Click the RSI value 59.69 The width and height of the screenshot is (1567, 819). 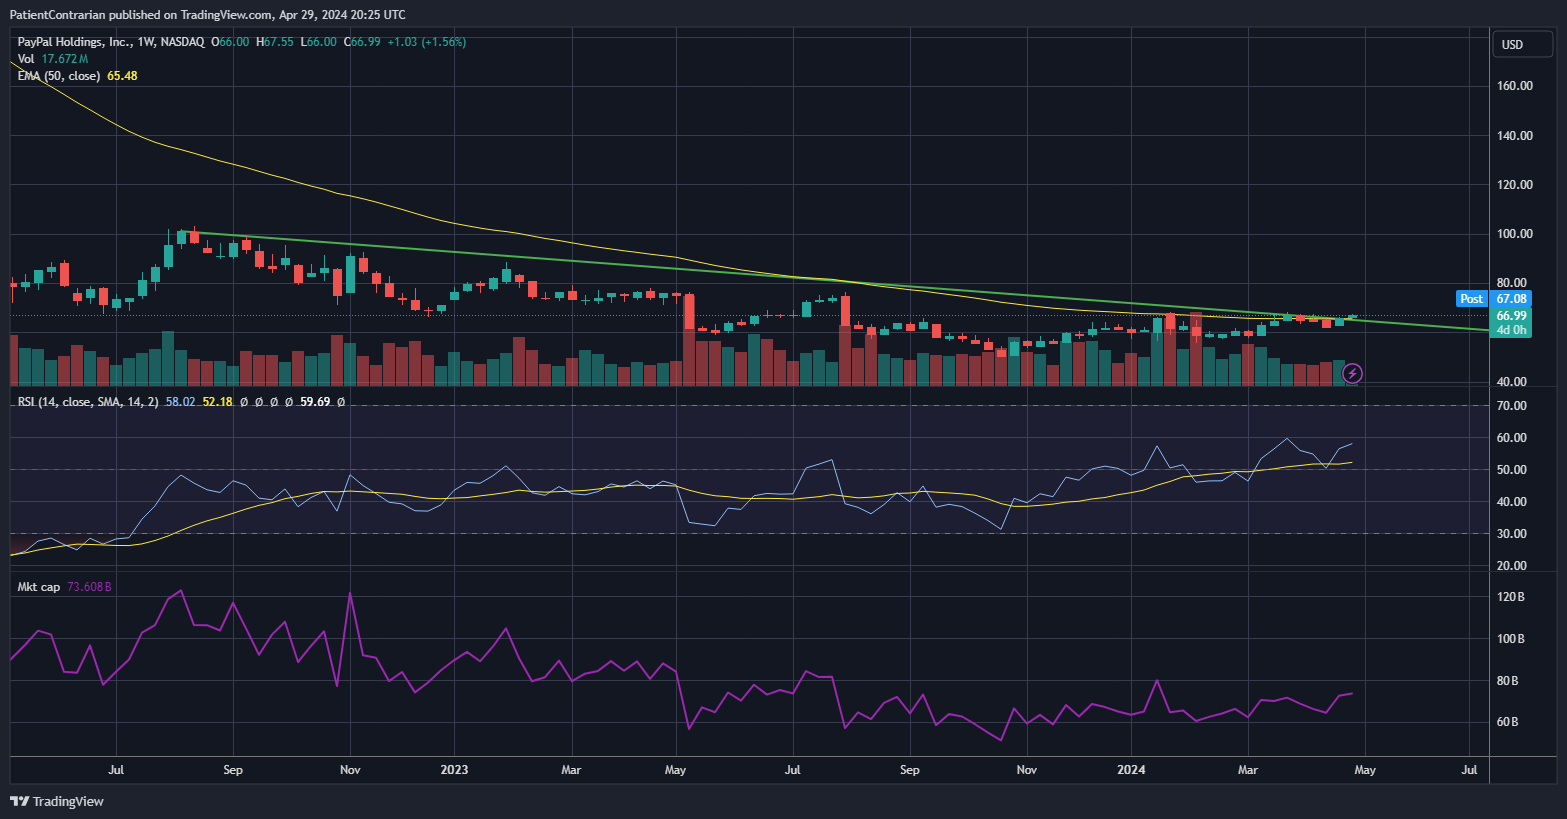(x=315, y=401)
